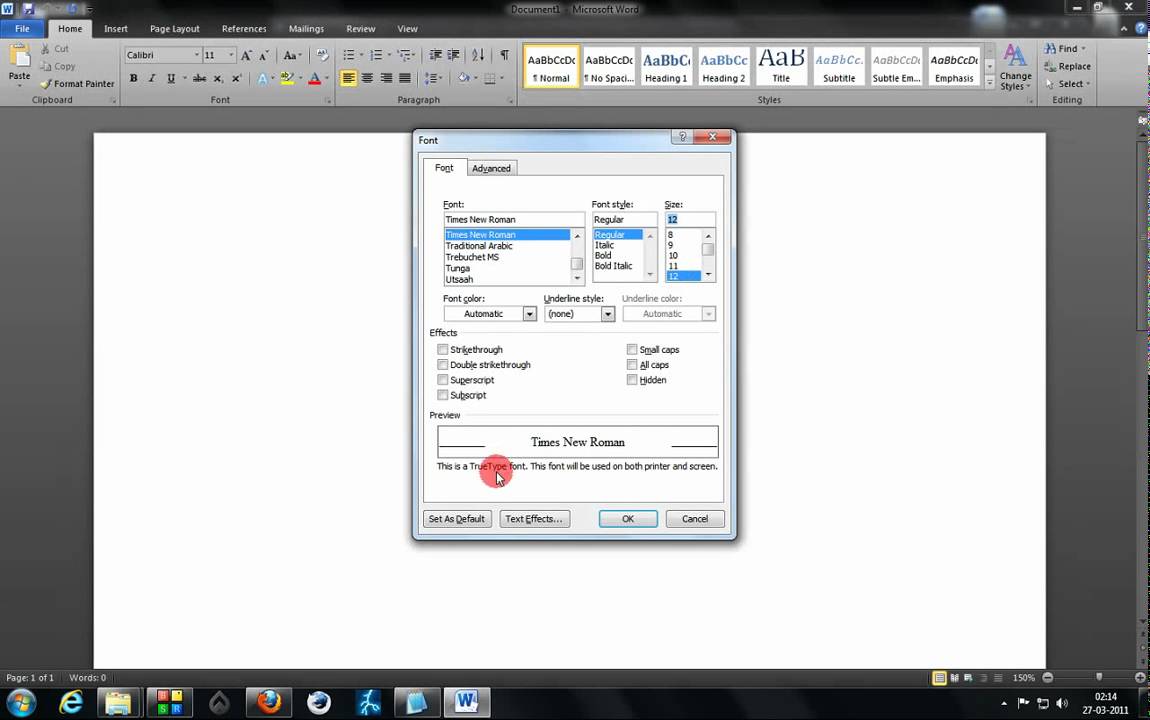Click the Clear Formatting icon
Viewport: 1150px width, 720px height.
coord(322,55)
